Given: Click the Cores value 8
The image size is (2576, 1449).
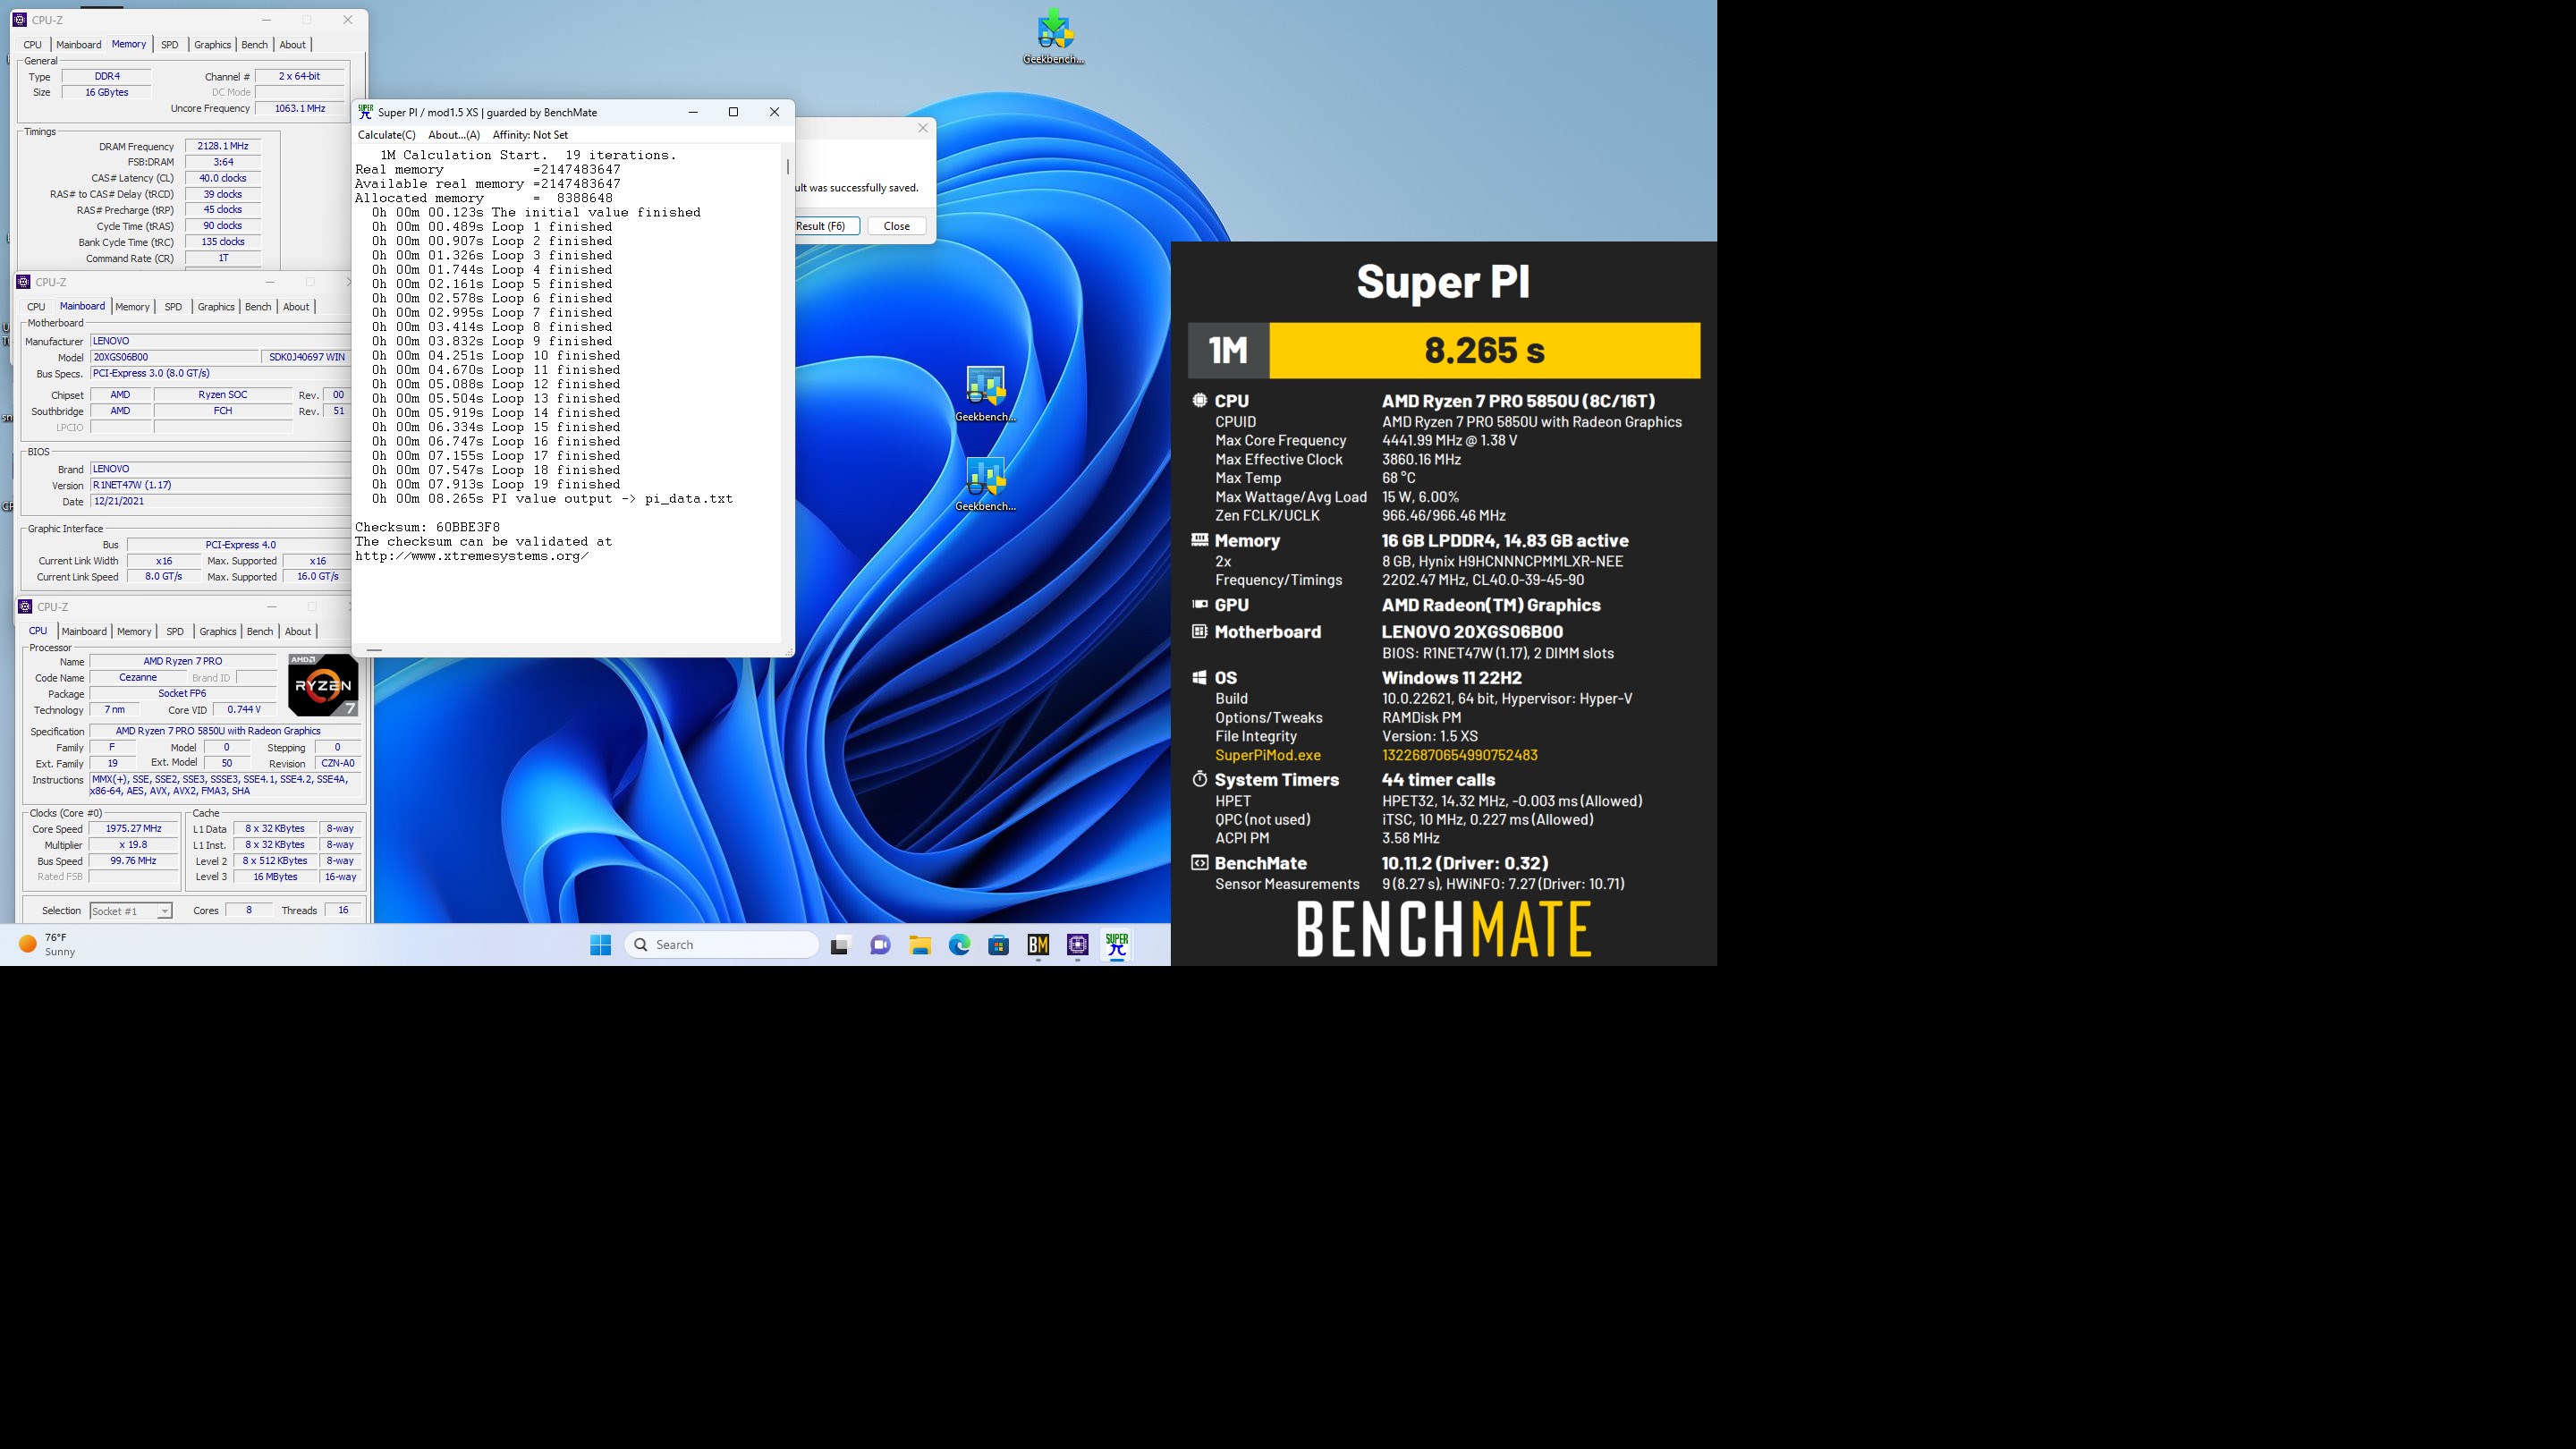Looking at the screenshot, I should (249, 910).
